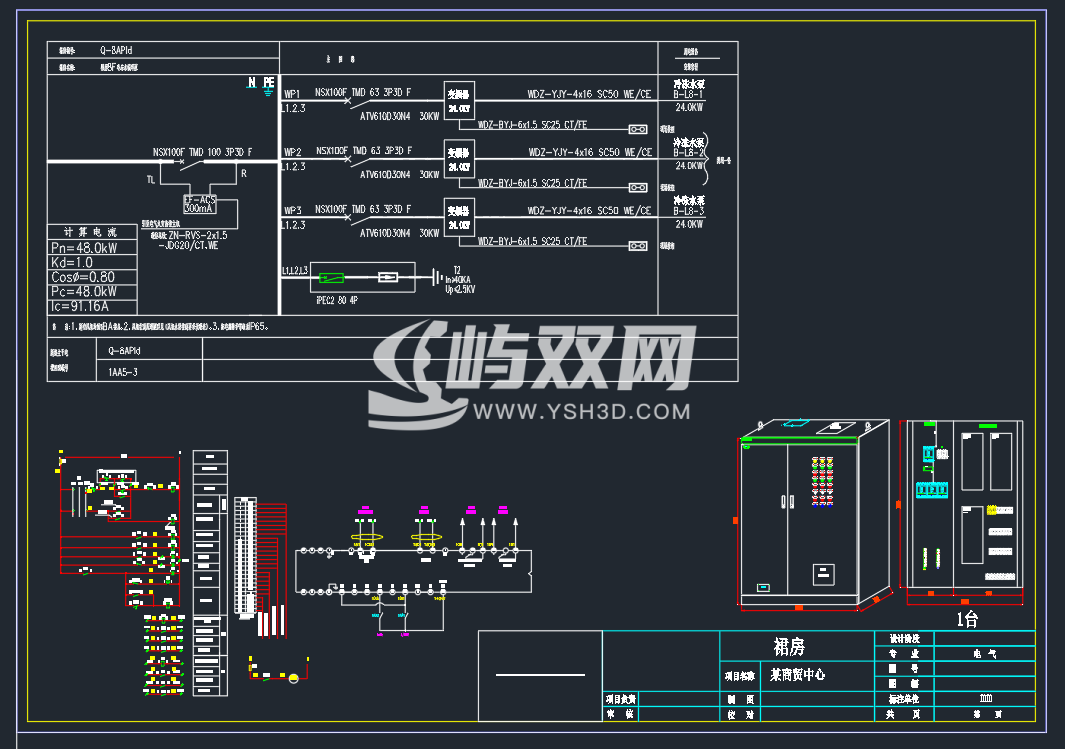The image size is (1065, 749).
Task: Select ATV610D30N4 30KW under WP3
Action: pyautogui.click(x=399, y=234)
